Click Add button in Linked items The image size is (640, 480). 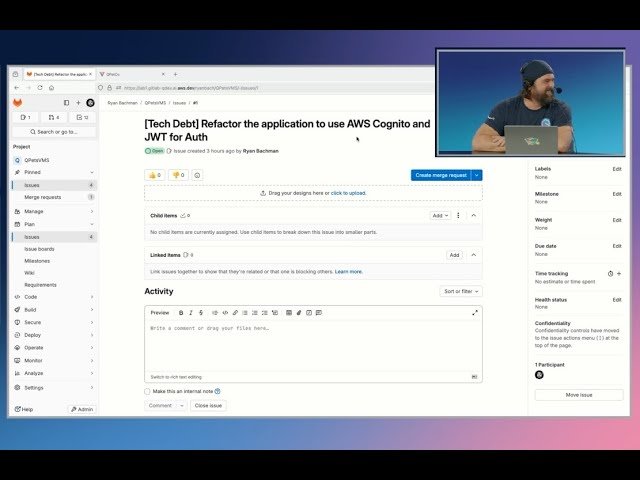[454, 255]
